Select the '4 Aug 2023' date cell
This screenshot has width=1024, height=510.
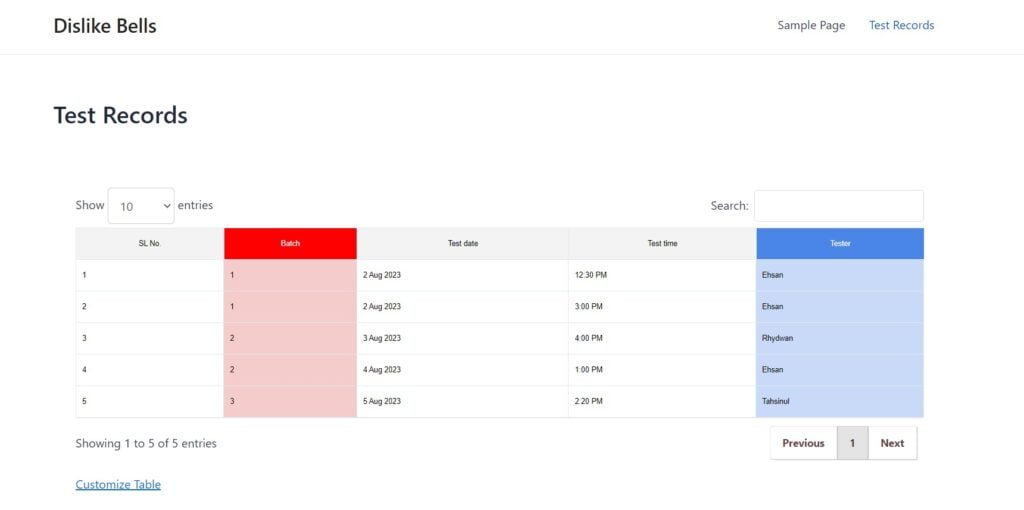462,370
